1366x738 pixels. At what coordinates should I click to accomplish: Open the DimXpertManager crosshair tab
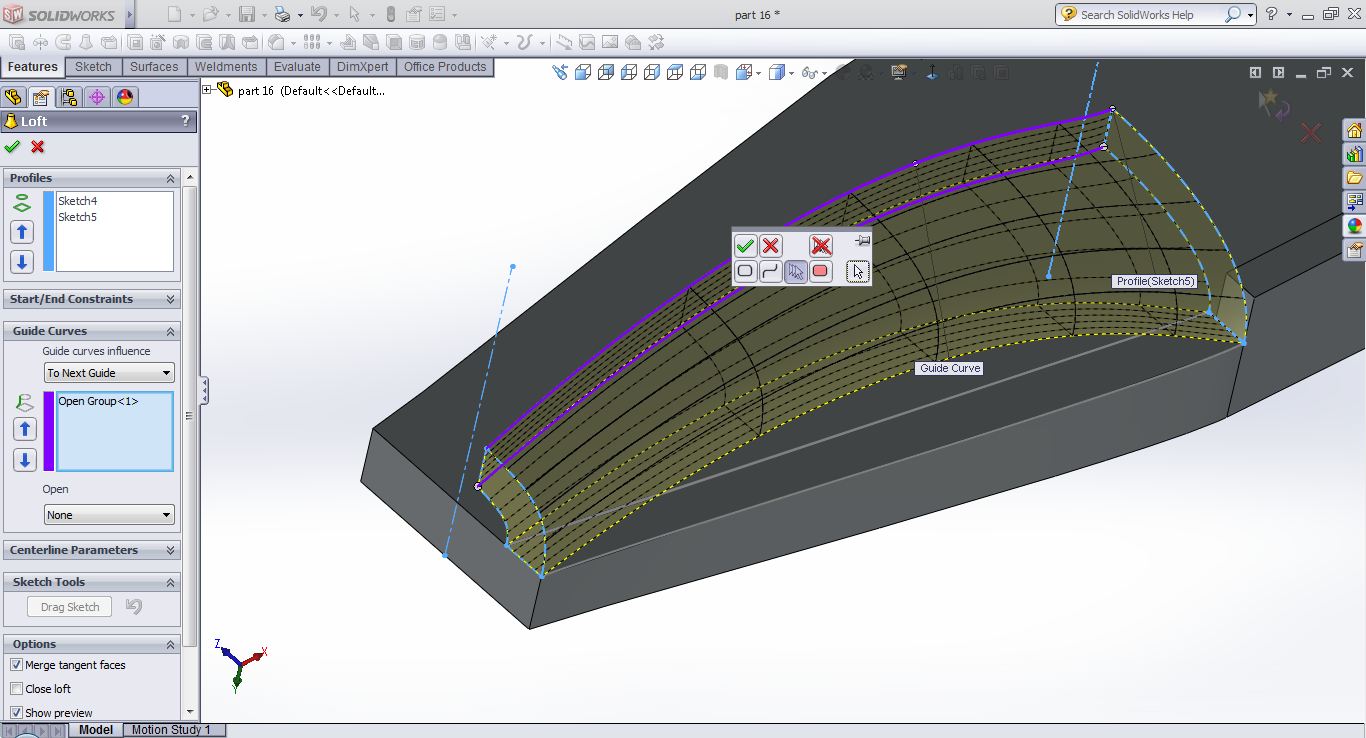pyautogui.click(x=96, y=97)
